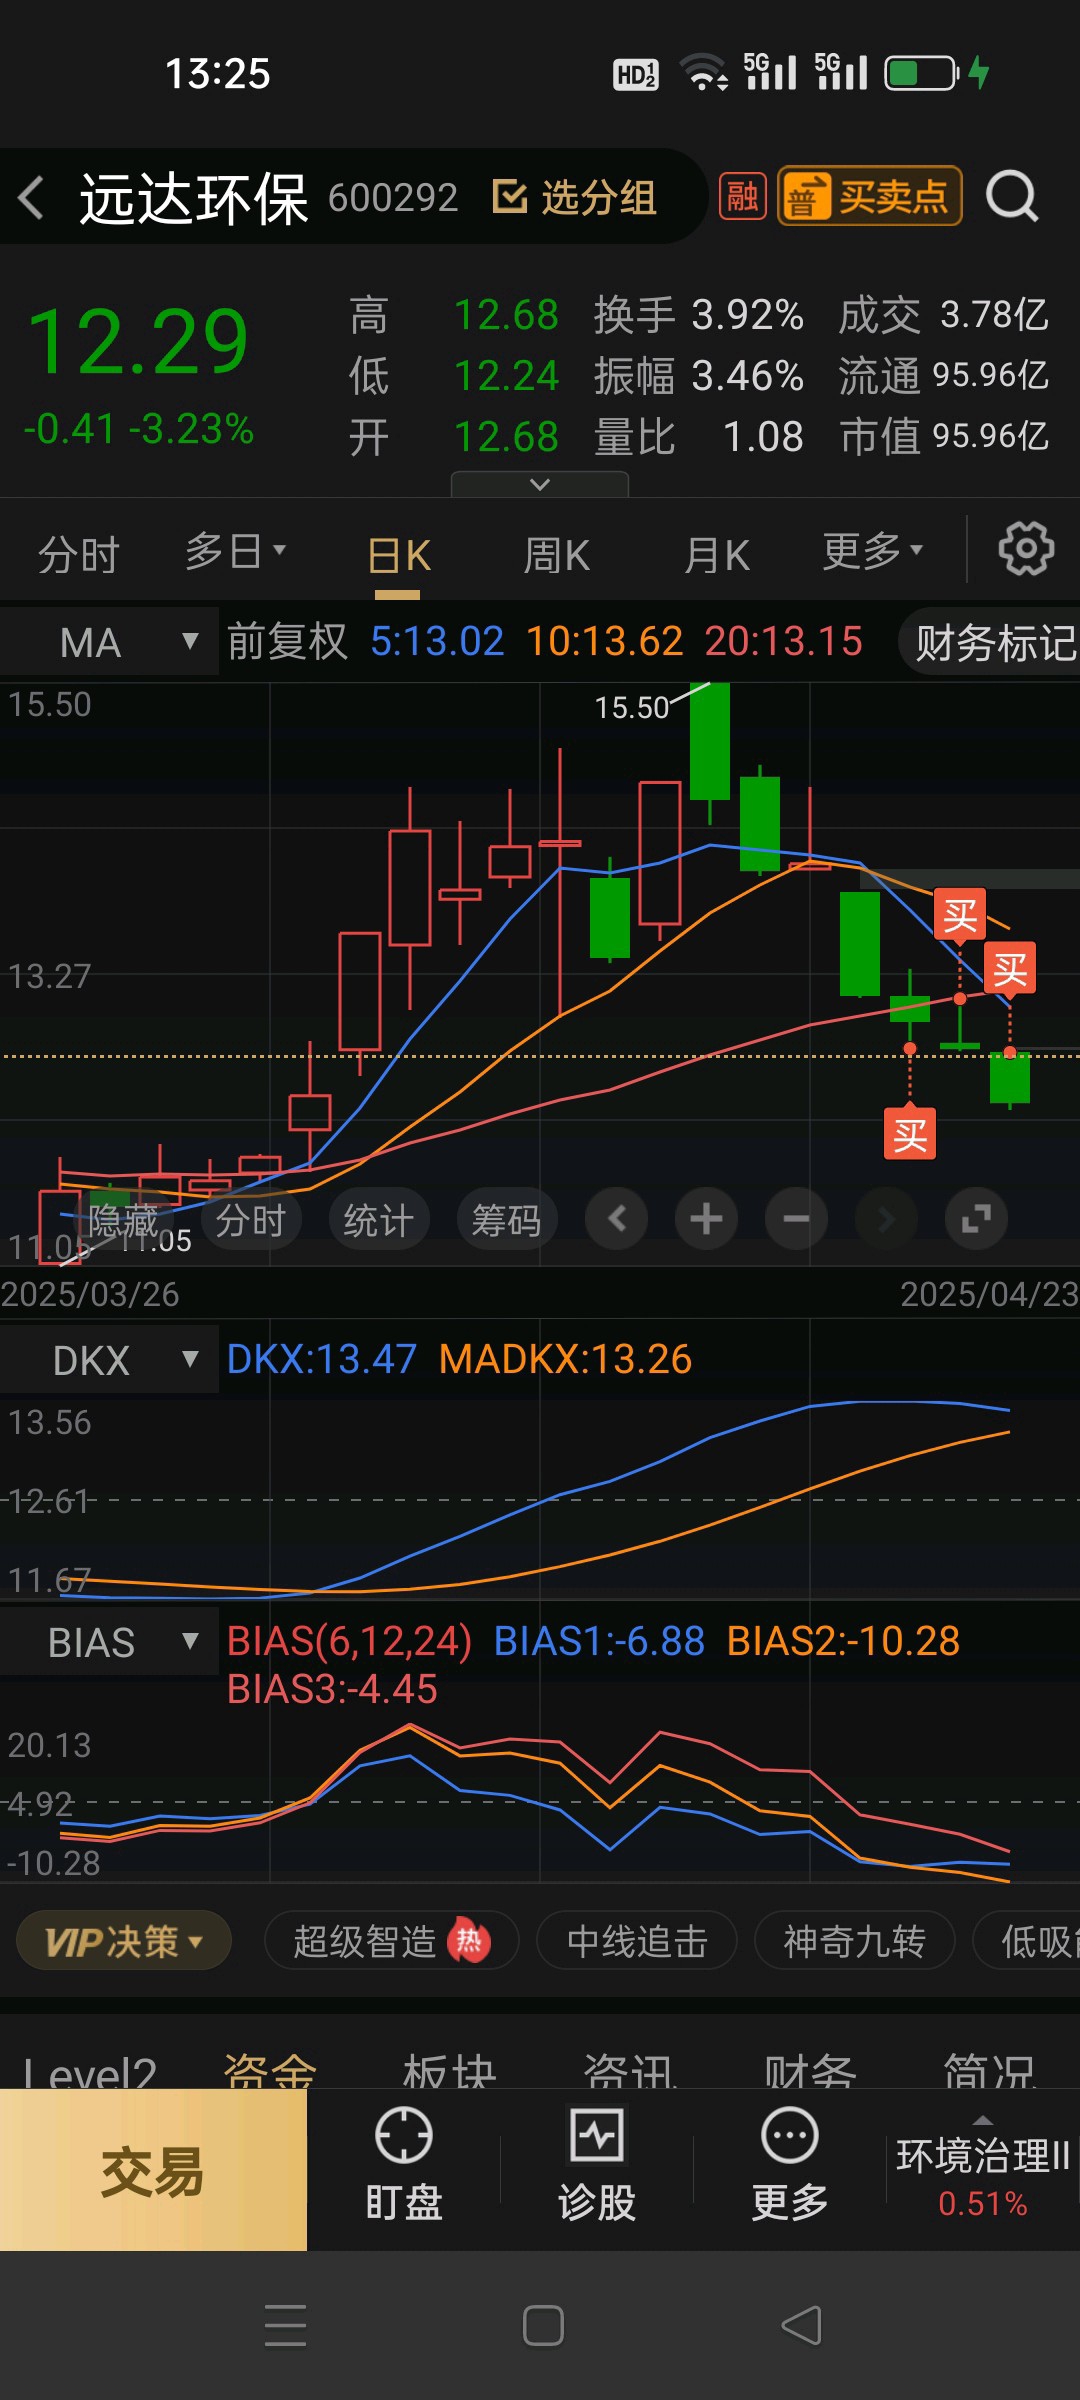Tap the battery status icon
1080x2400 pixels.
pyautogui.click(x=922, y=73)
